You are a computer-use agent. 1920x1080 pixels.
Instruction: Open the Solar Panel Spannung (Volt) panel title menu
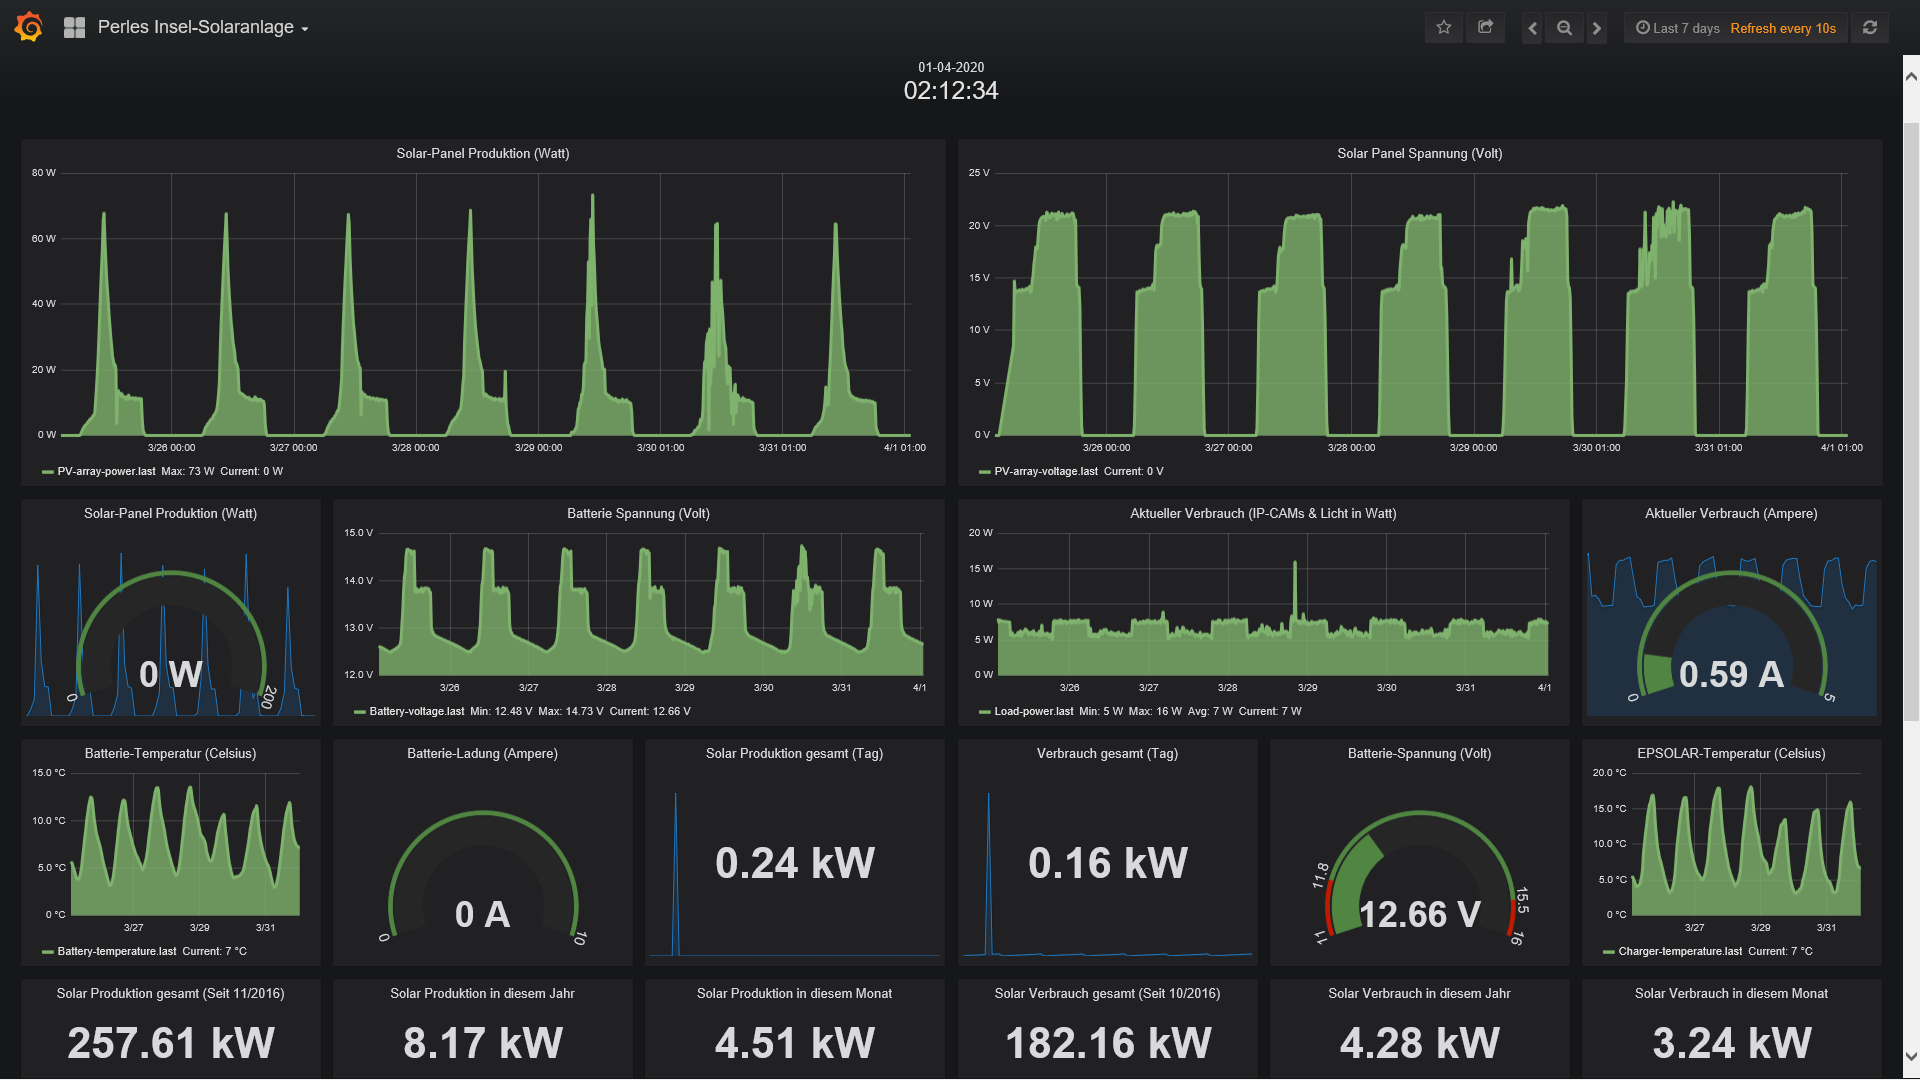[1419, 153]
